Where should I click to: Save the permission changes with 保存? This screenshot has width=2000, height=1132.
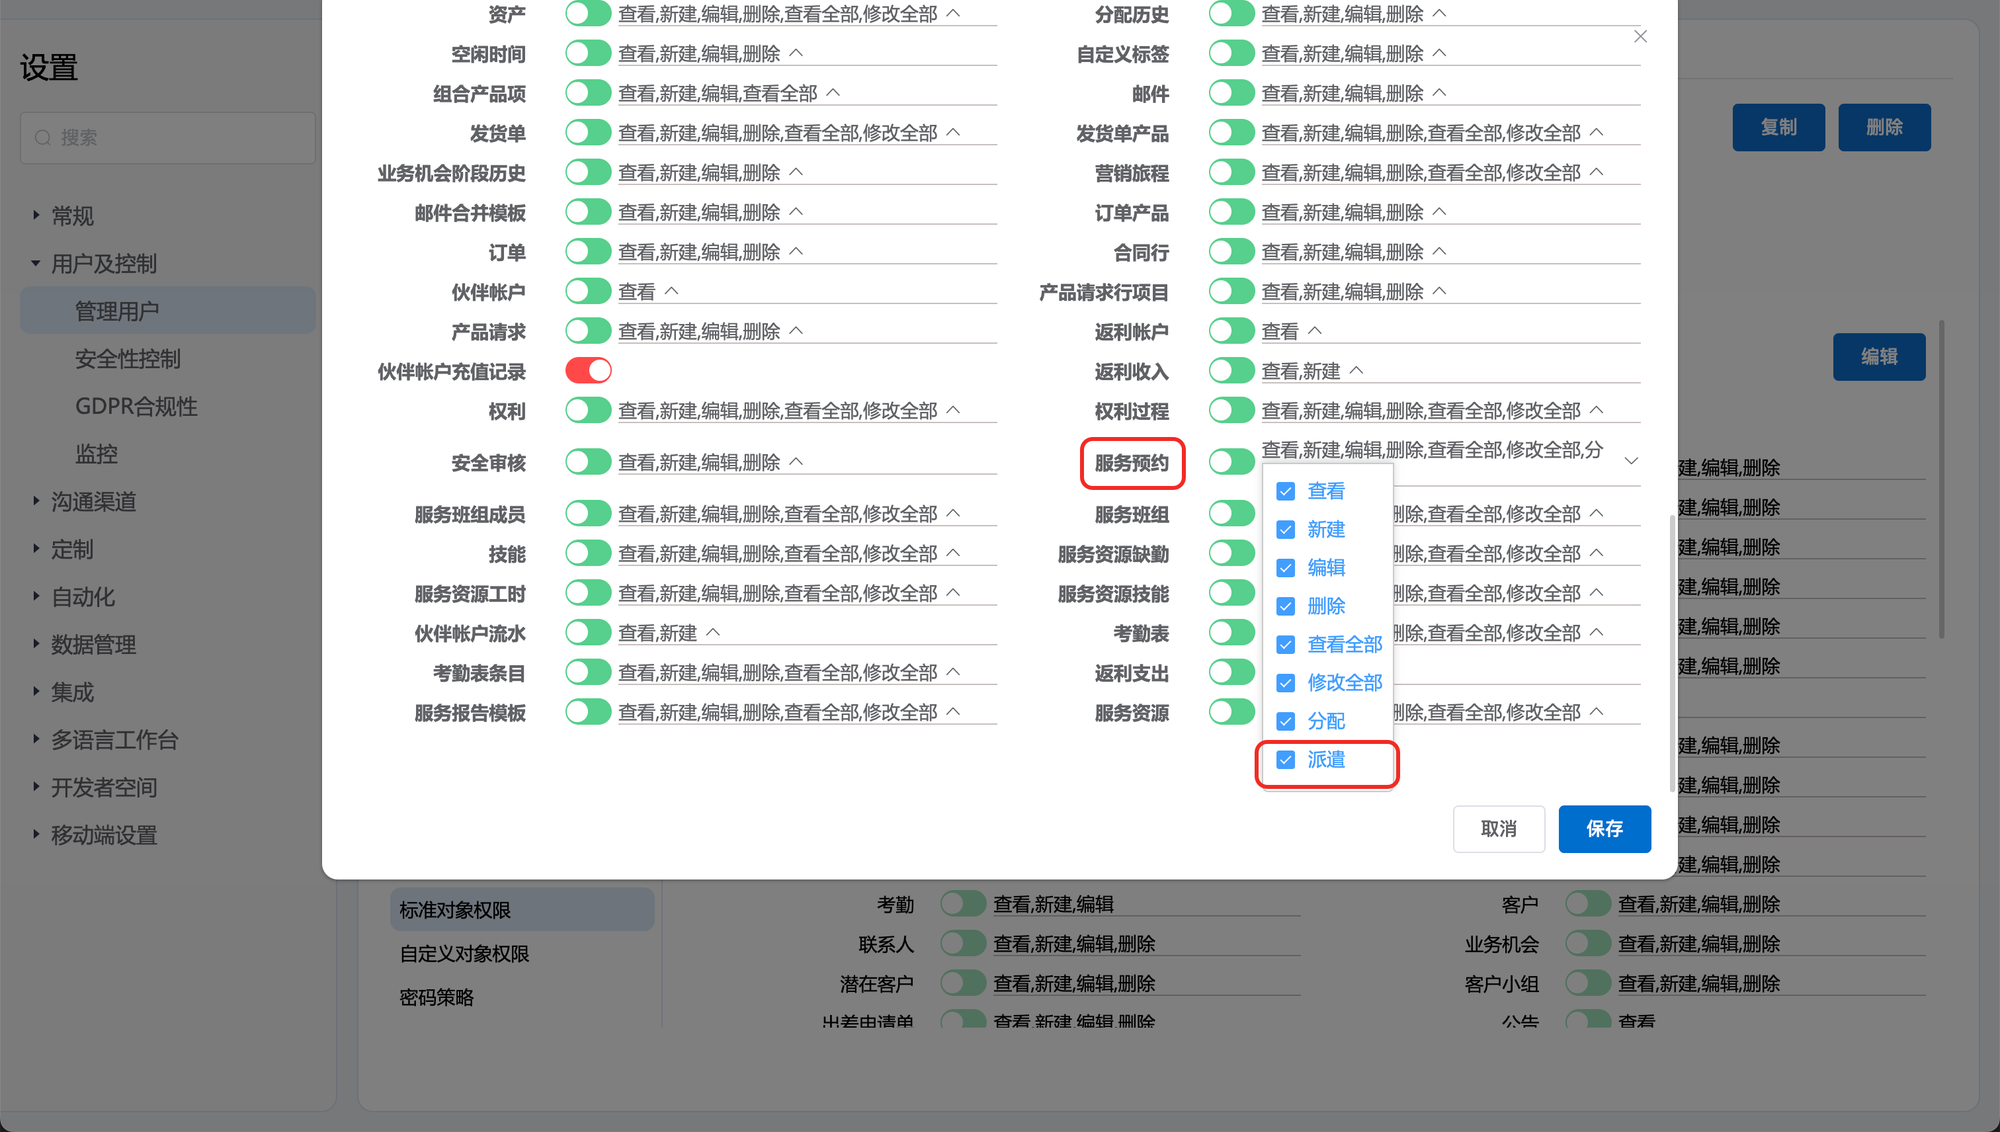1604,829
